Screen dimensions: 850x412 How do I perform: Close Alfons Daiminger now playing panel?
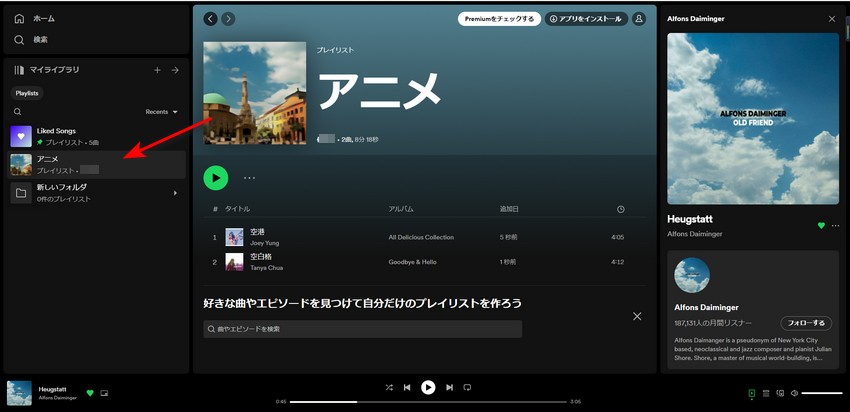pos(832,19)
